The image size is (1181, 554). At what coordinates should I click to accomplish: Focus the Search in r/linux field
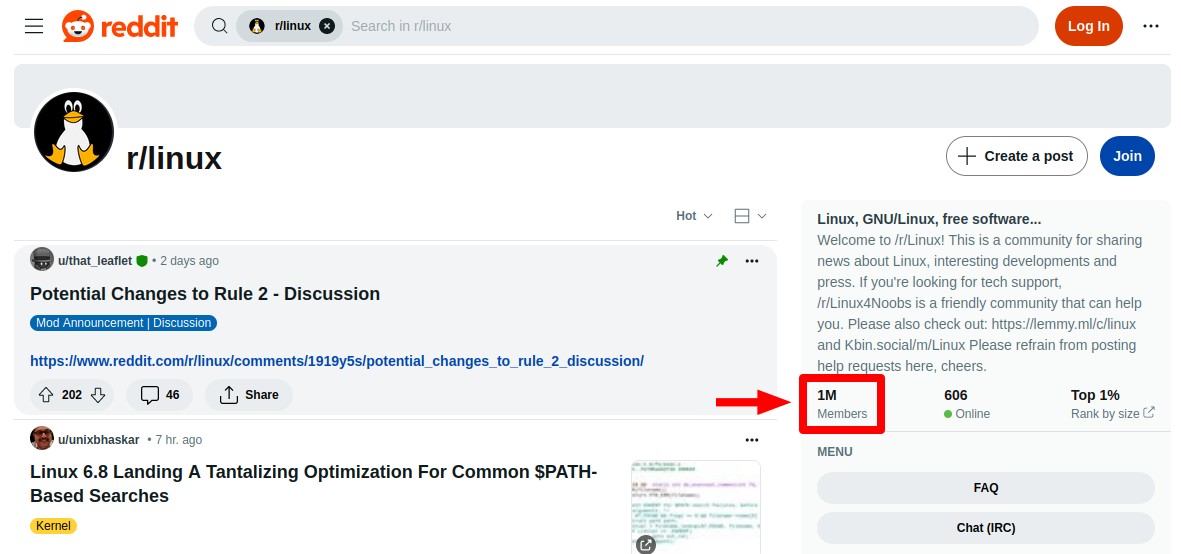pos(689,26)
